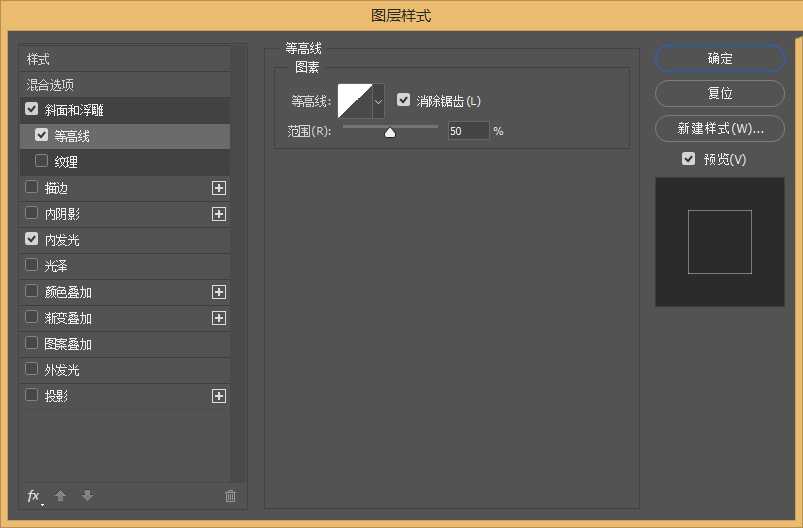
Task: Click the 新建样式(W)... button
Action: (720, 128)
